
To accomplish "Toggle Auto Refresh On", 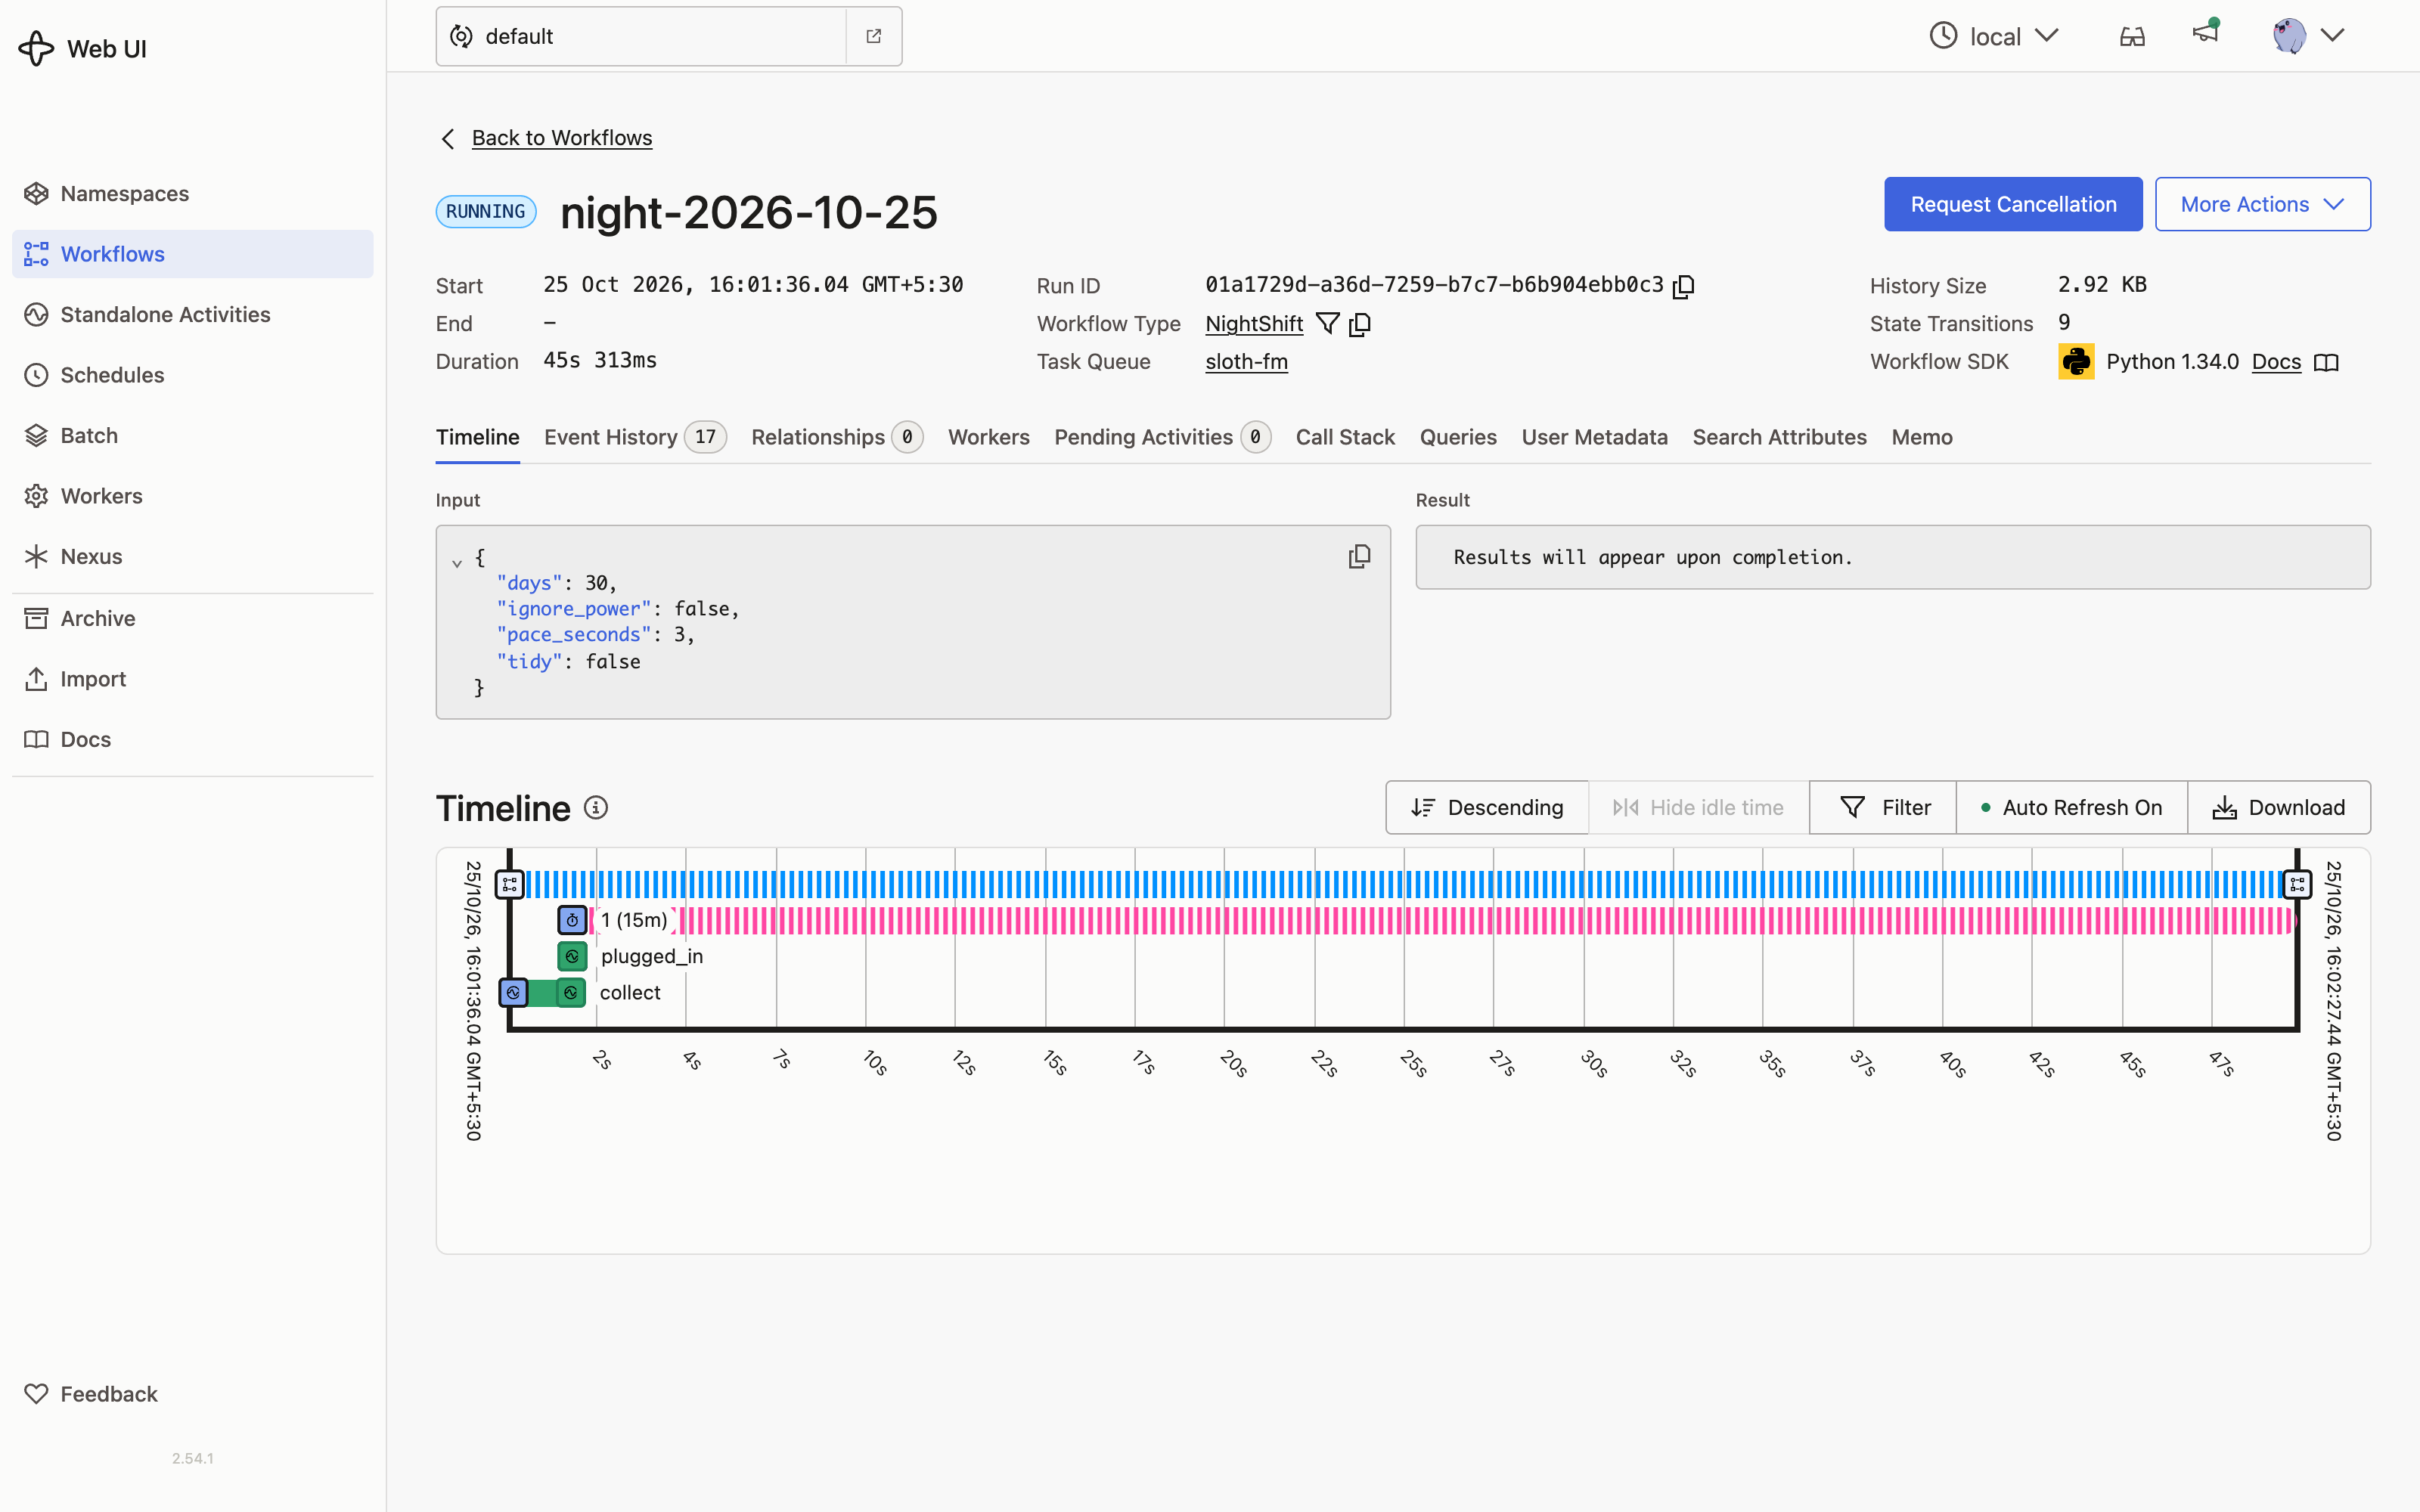I will (2071, 807).
